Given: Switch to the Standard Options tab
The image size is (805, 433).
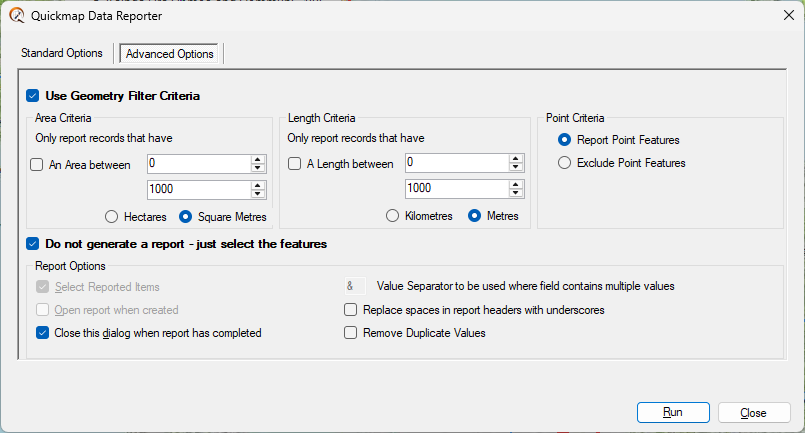Looking at the screenshot, I should 62,54.
